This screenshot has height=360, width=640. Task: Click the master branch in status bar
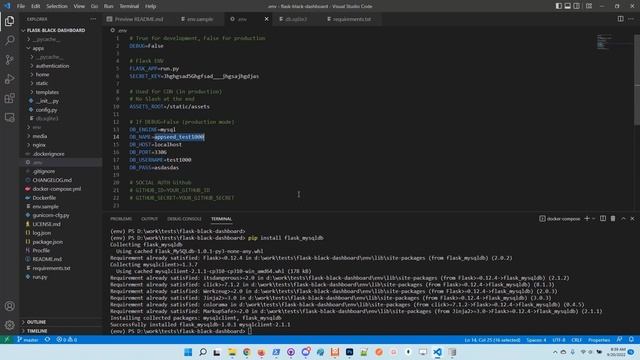tap(28, 340)
